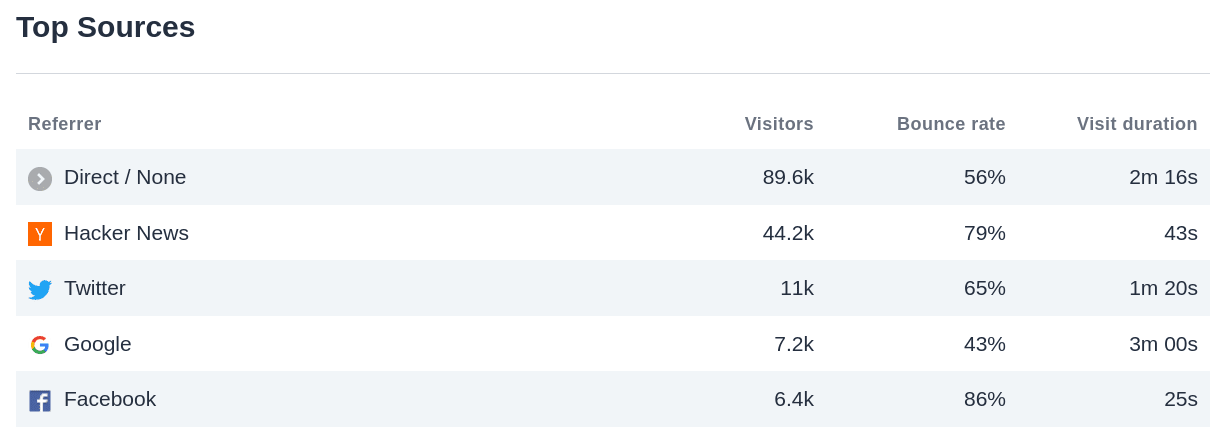The width and height of the screenshot is (1227, 431).
Task: Select the Twitter referrer row label
Action: 95,288
